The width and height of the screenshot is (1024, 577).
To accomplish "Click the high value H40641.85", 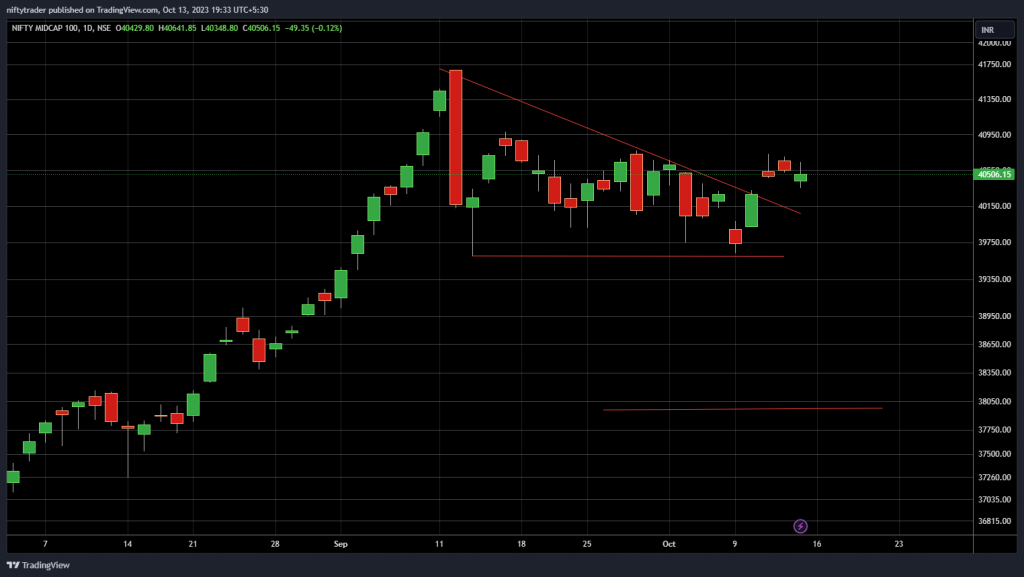I will 177,28.
